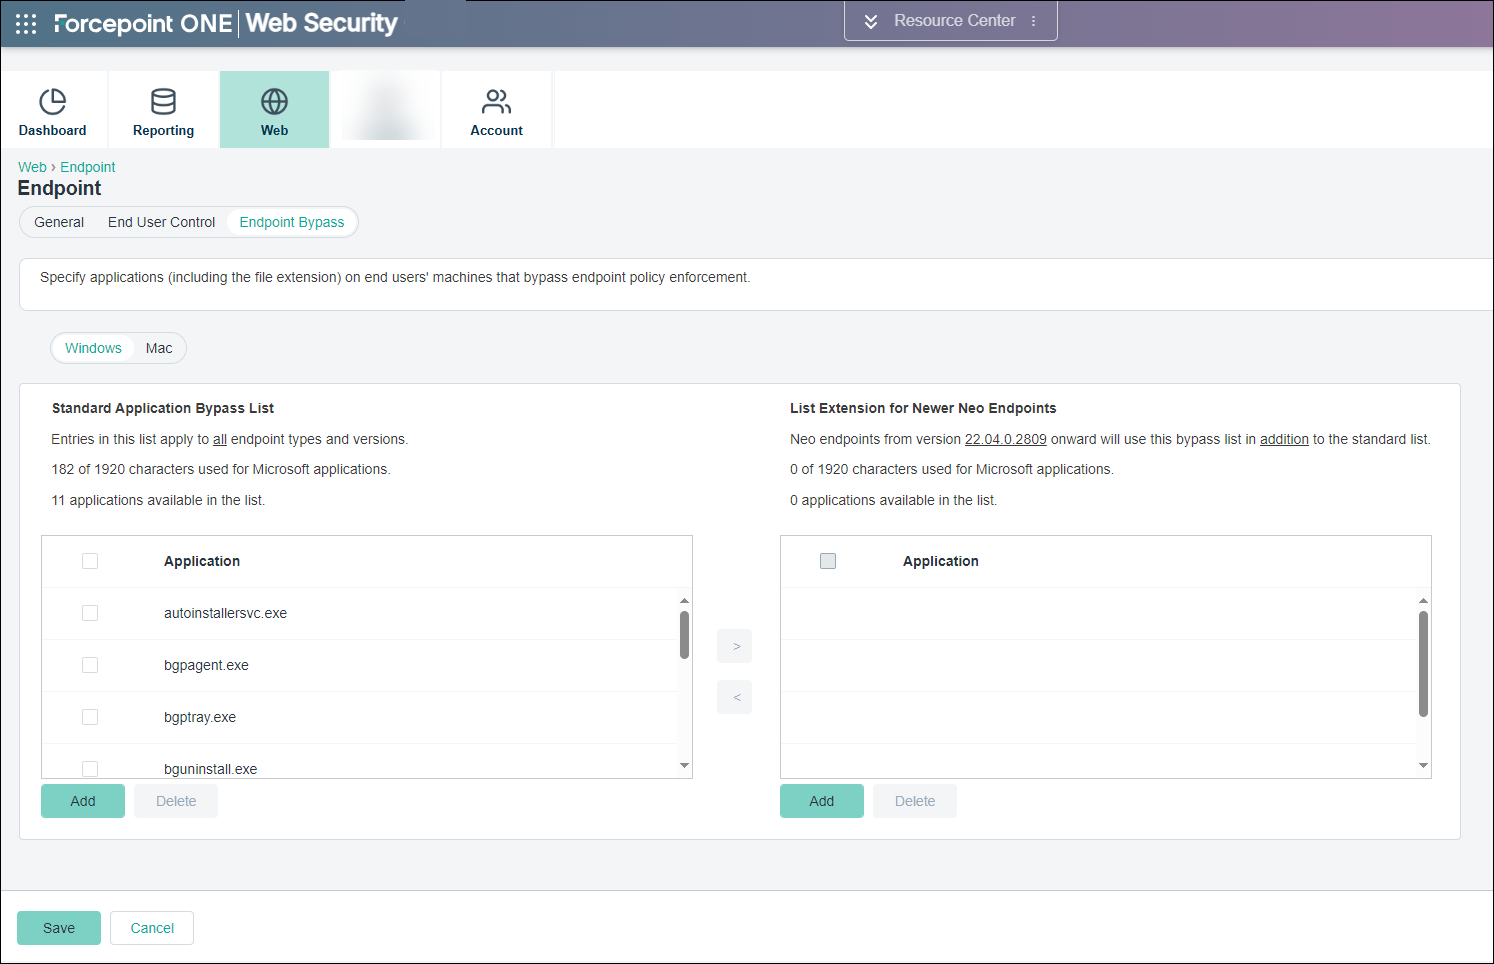Click the Standard list scrollbar thumb
1494x964 pixels.
pyautogui.click(x=684, y=635)
